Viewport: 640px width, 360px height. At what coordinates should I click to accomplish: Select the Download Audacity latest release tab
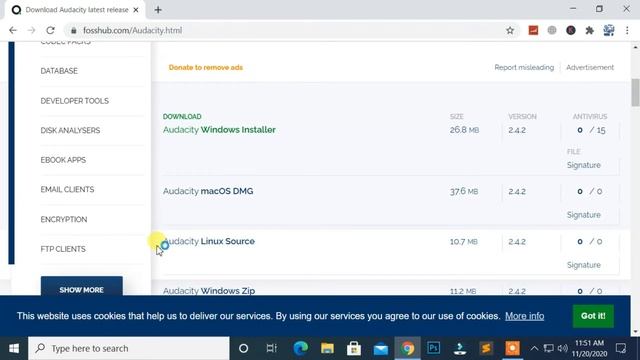pyautogui.click(x=75, y=10)
